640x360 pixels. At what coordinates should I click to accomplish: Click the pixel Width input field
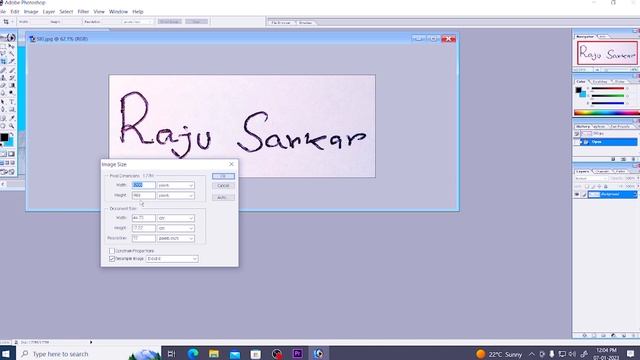click(144, 185)
